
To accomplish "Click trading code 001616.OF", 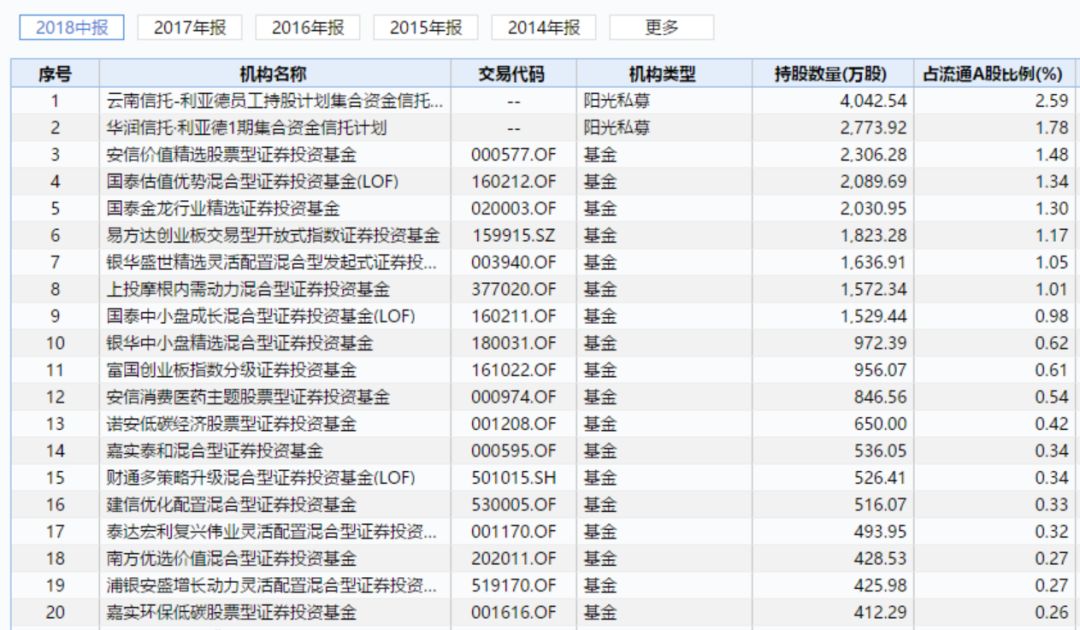I will [x=513, y=611].
